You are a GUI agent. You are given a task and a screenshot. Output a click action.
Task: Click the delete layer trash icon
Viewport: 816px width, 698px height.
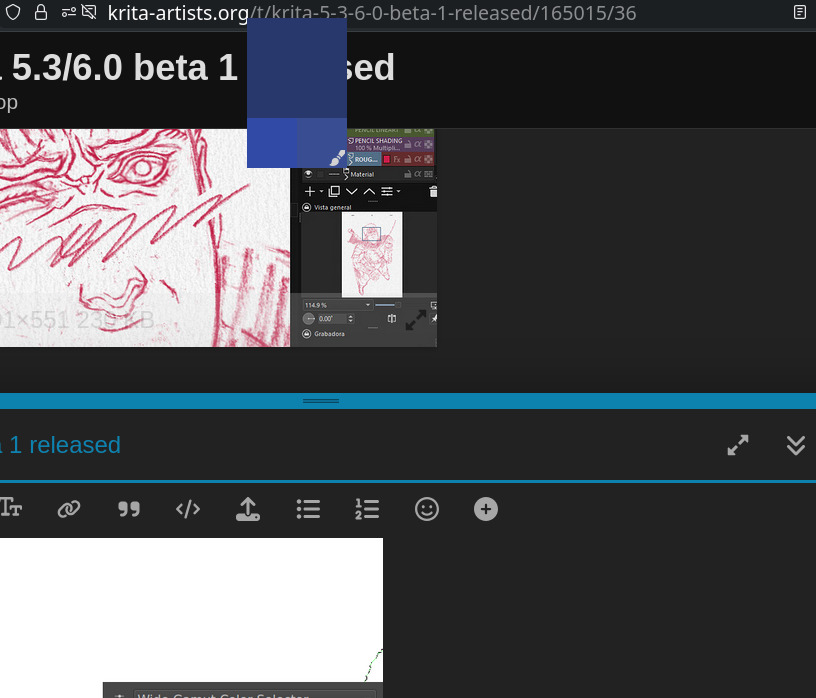433,192
